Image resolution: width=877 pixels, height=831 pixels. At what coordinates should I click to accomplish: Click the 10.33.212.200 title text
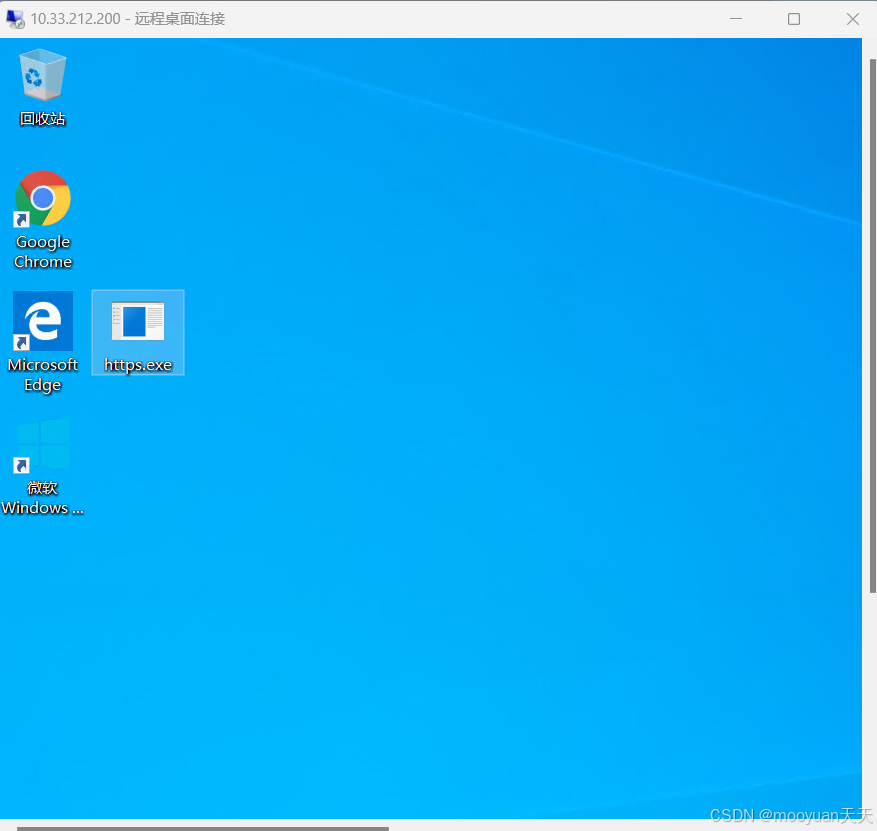click(x=76, y=19)
